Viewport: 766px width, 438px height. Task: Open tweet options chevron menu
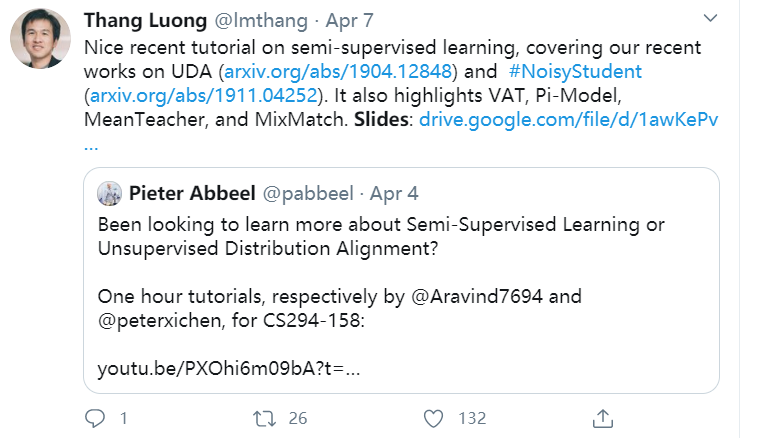pos(710,19)
